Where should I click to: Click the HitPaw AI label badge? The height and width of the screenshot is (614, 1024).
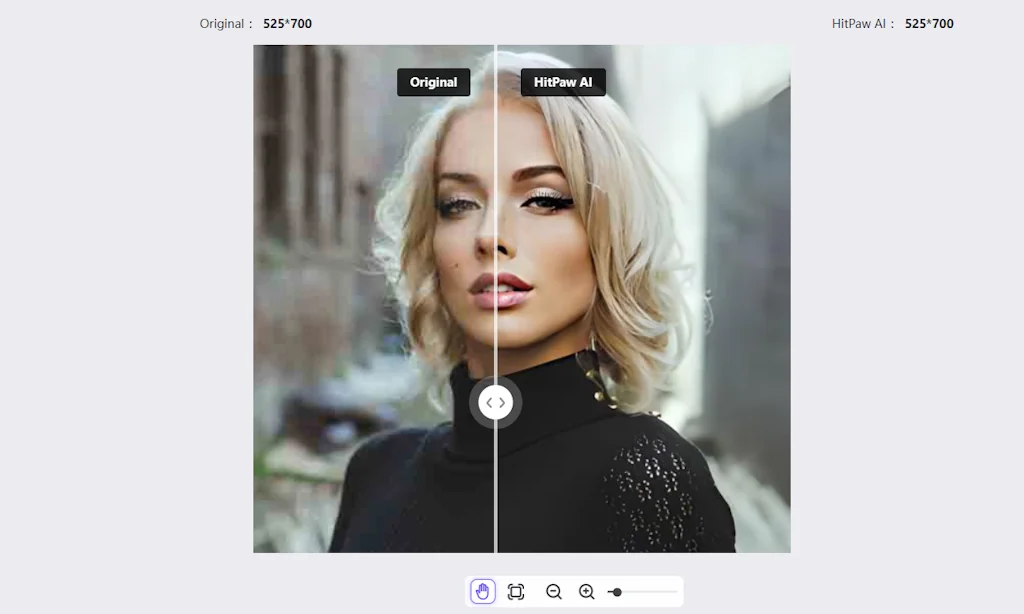(563, 82)
